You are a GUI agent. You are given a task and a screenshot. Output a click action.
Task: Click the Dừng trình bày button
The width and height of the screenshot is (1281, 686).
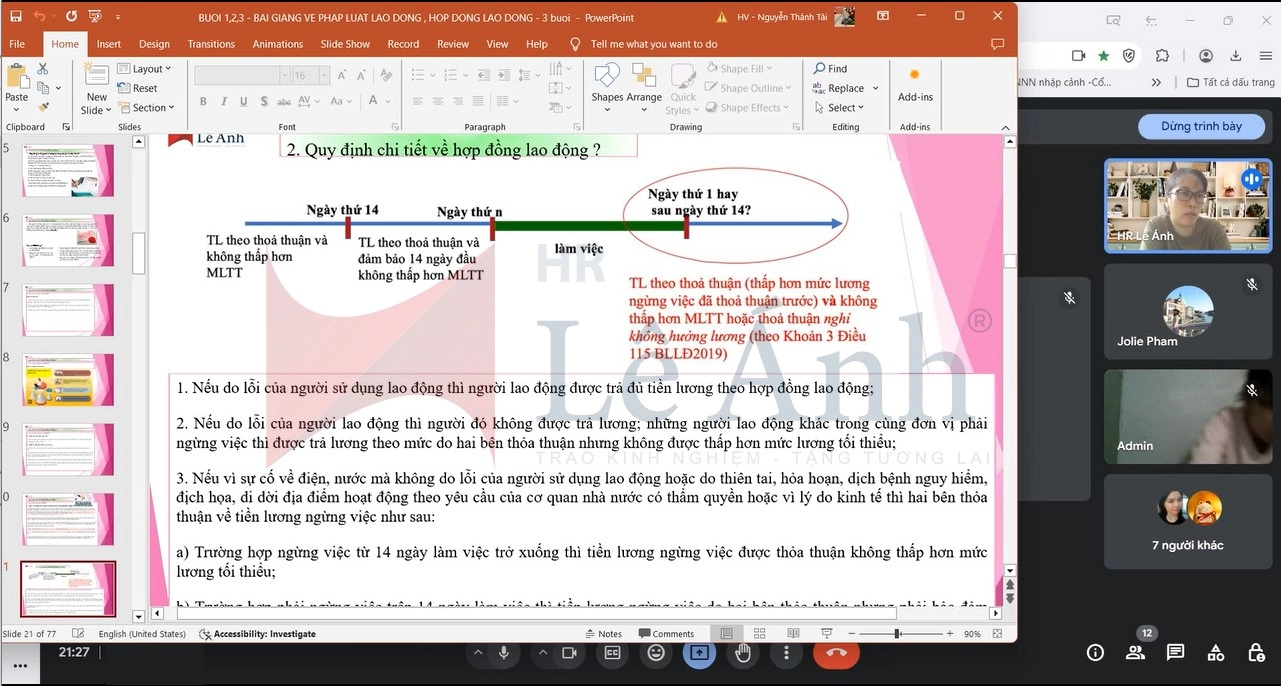(x=1201, y=127)
